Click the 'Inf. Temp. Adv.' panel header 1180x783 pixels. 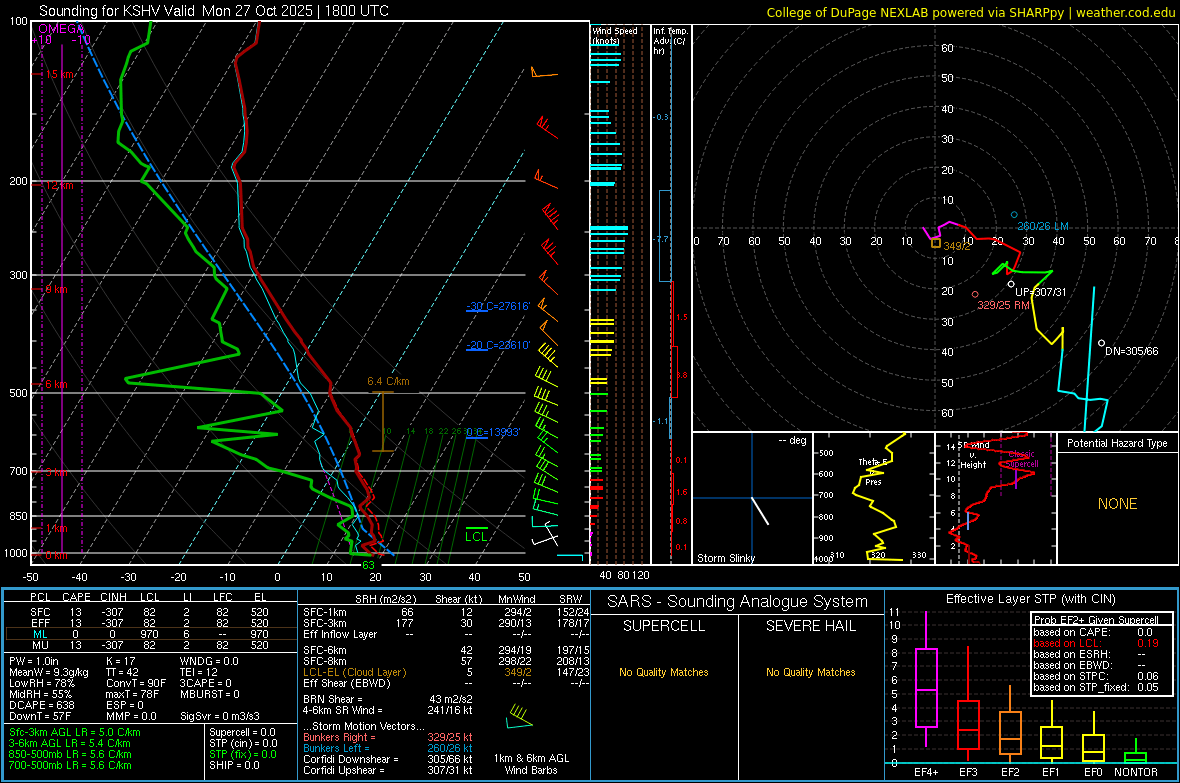[671, 41]
